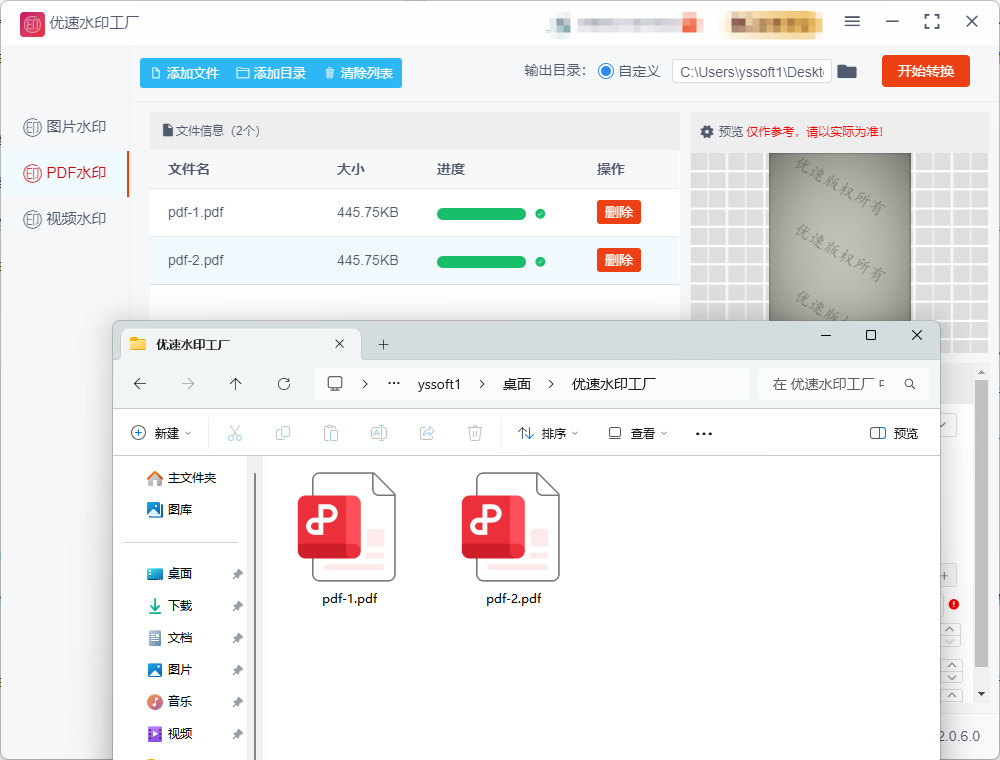
Task: Open the 查看 view dropdown
Action: (x=638, y=434)
